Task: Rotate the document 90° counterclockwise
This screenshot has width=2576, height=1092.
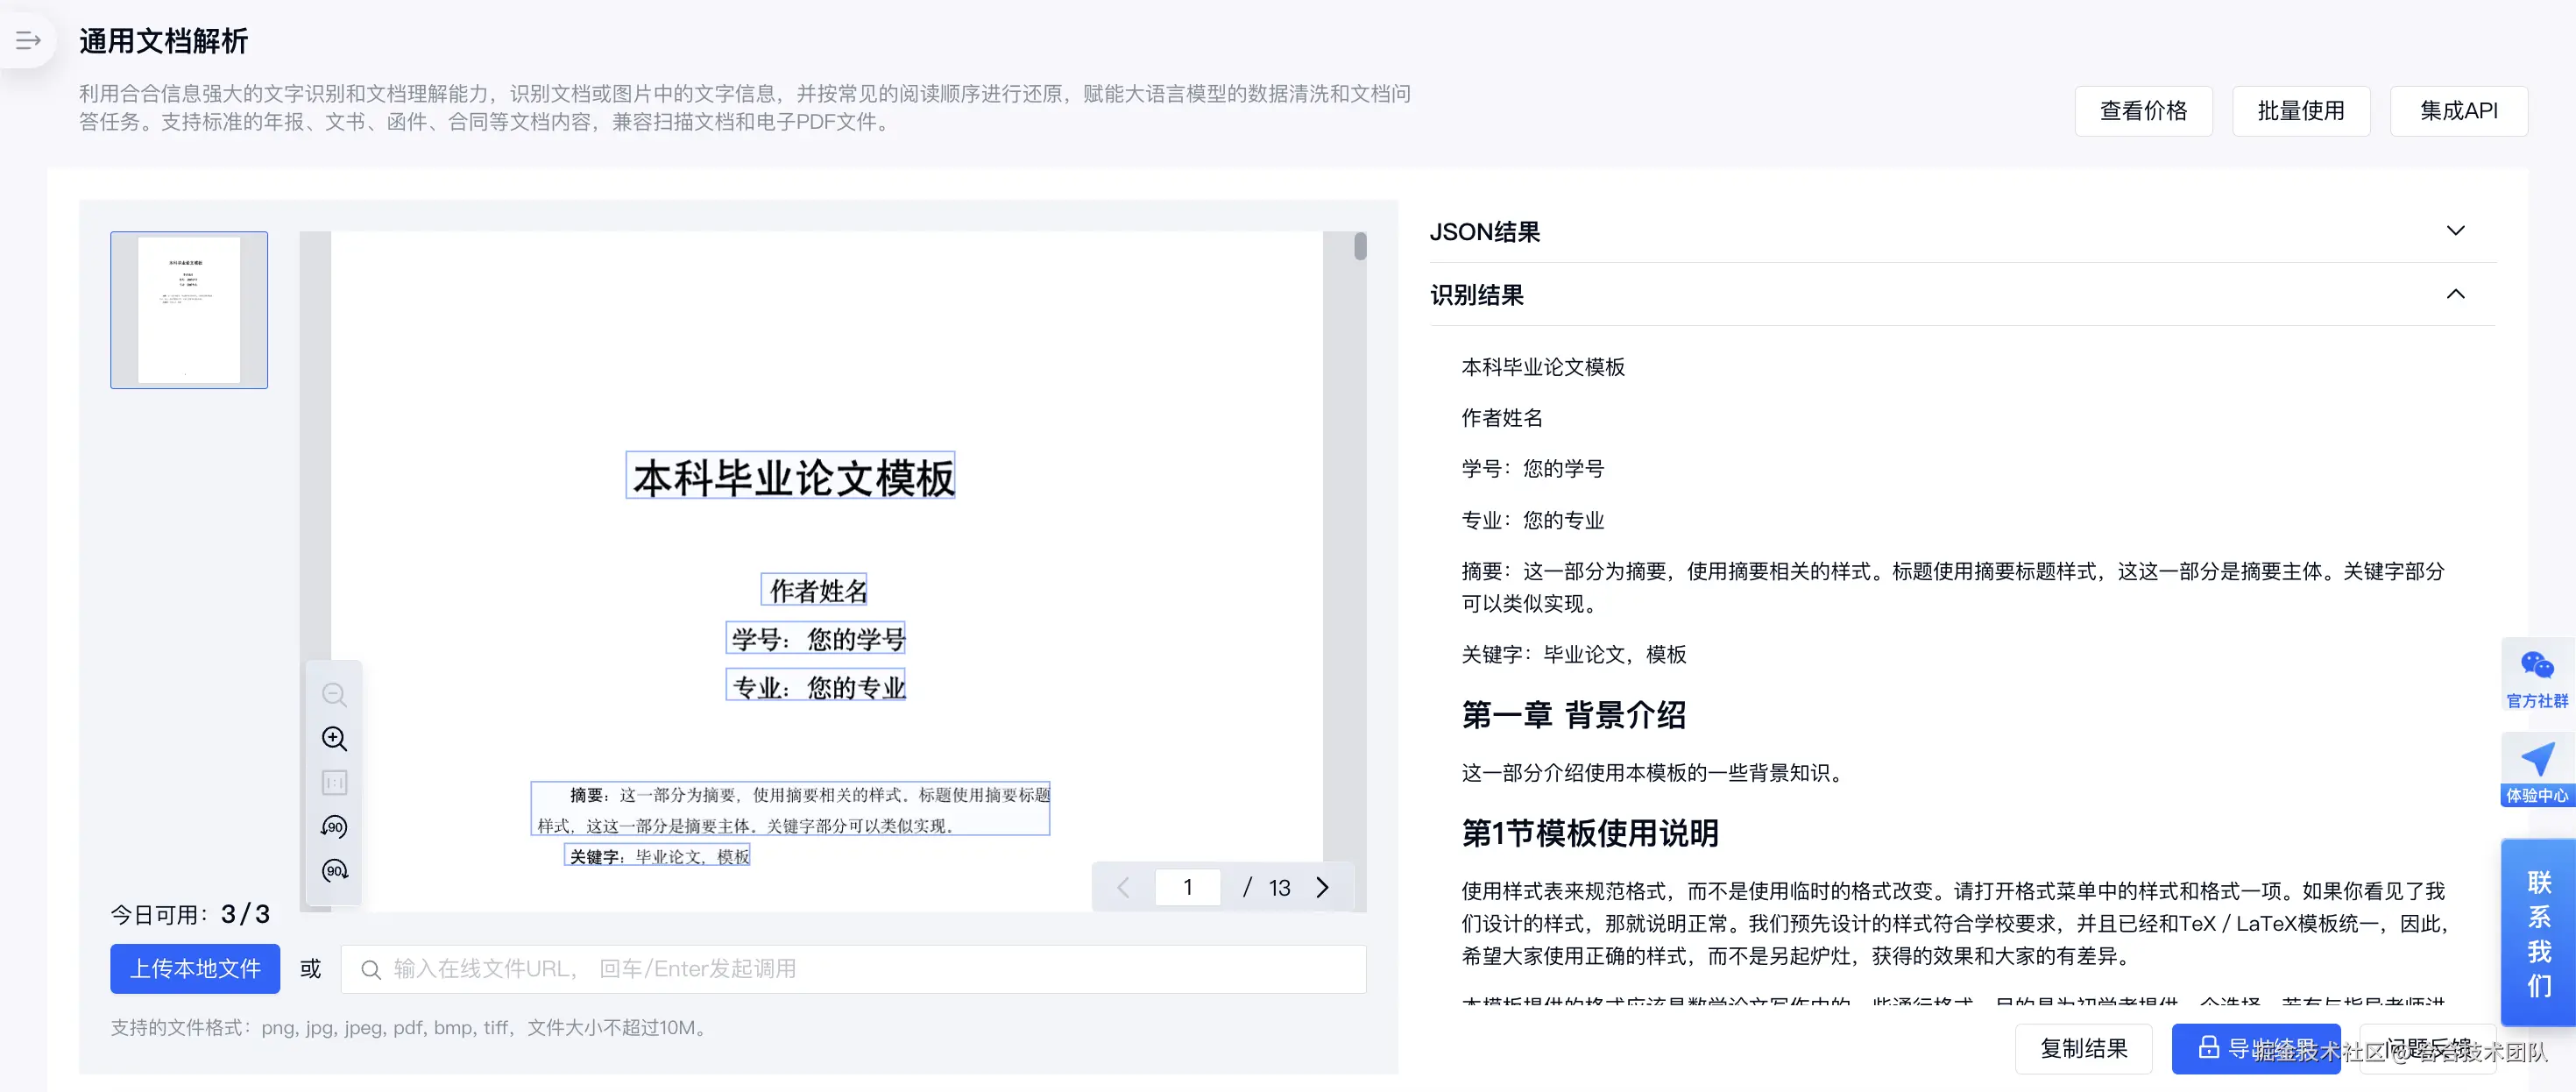Action: coord(334,827)
